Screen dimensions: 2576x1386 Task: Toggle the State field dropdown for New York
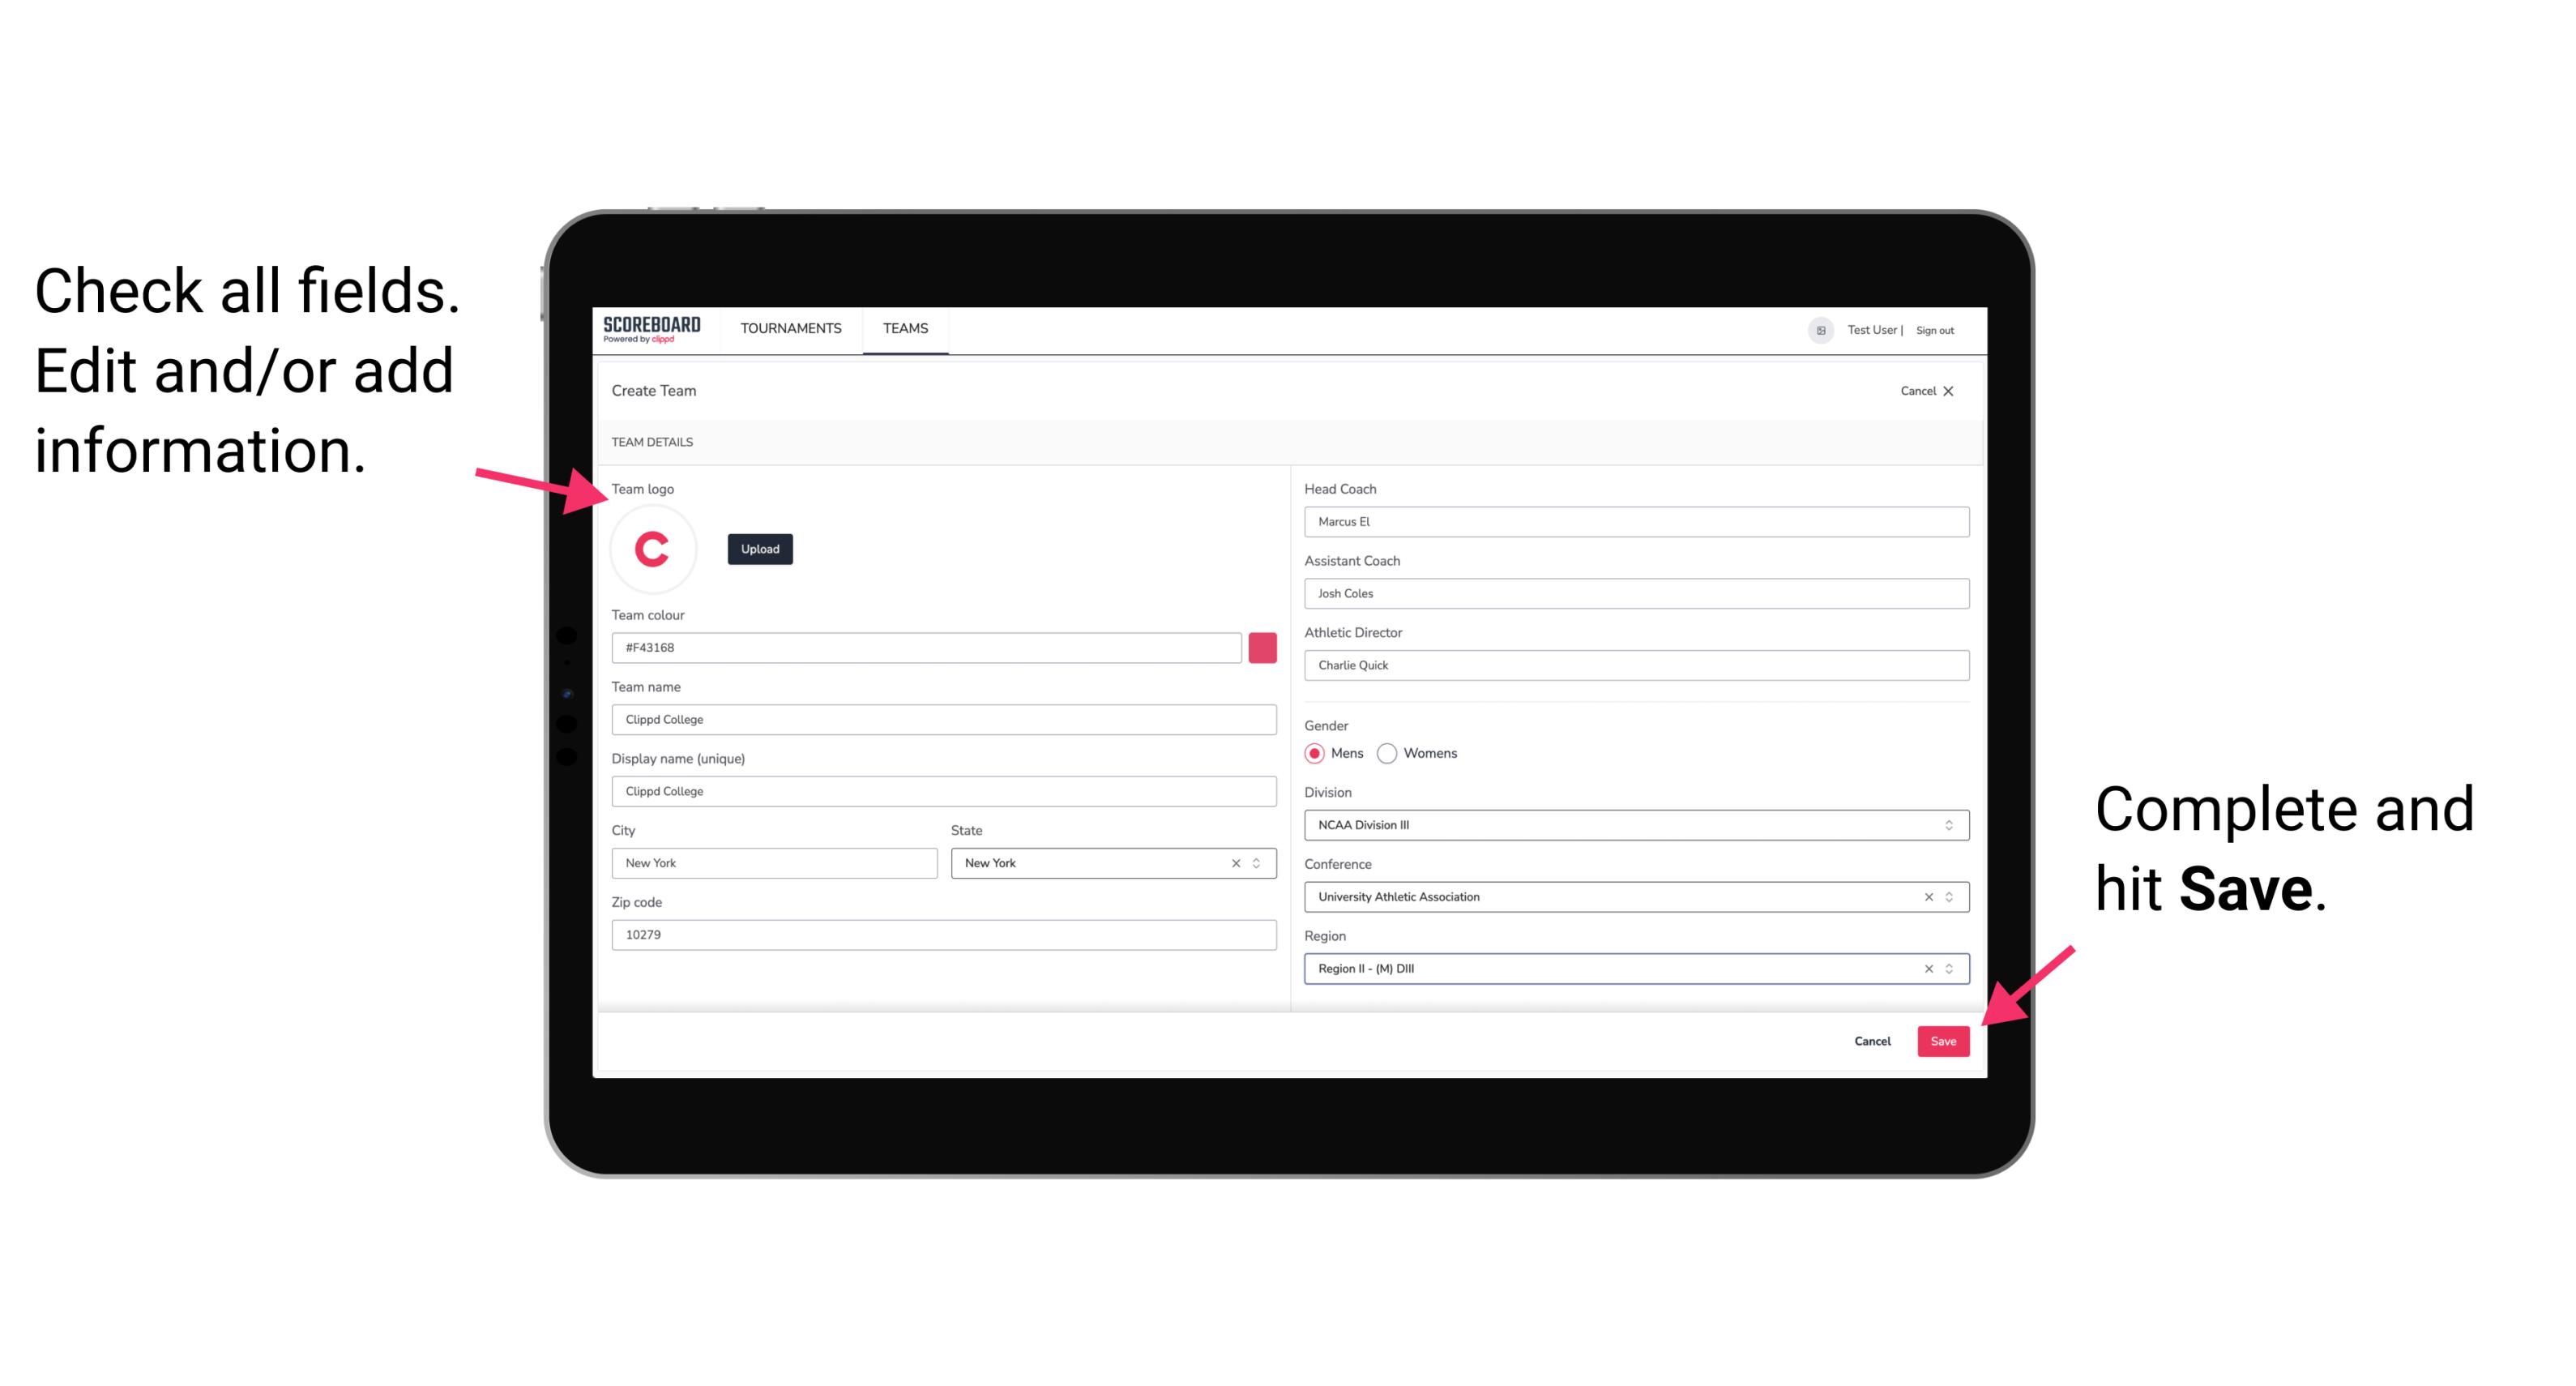[x=1259, y=862]
